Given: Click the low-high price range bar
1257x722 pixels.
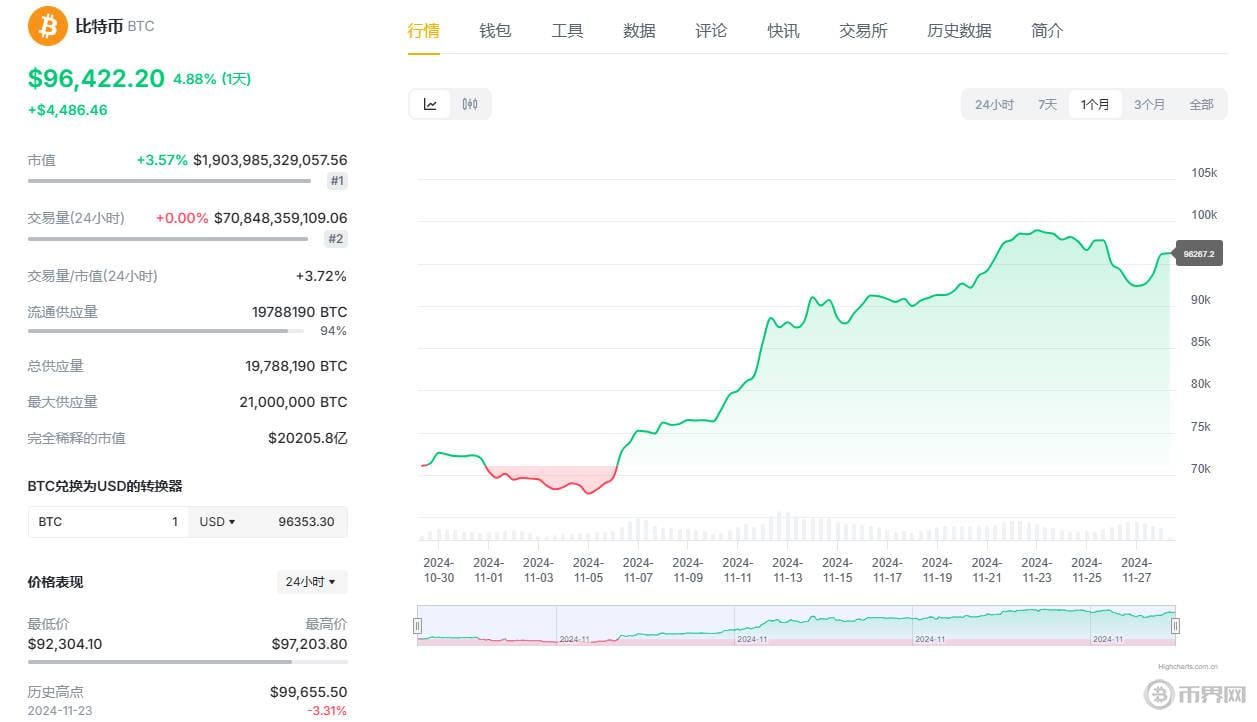Looking at the screenshot, I should 188,661.
